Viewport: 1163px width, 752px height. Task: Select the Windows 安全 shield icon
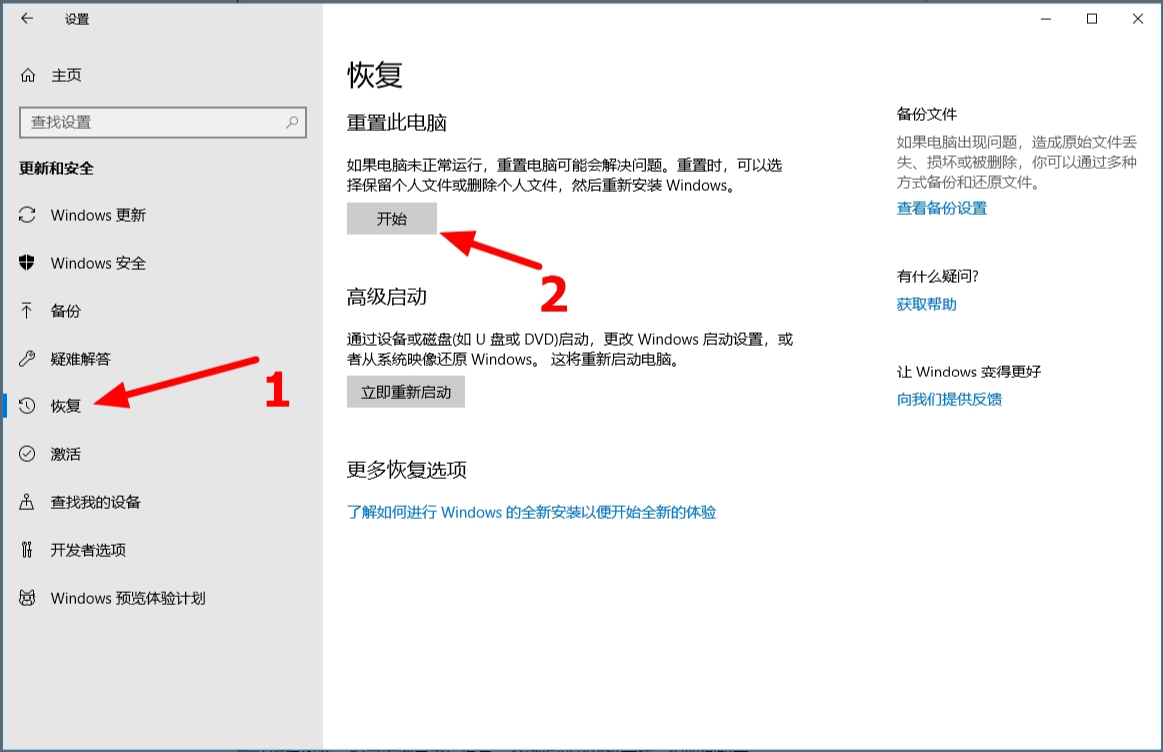coord(25,263)
